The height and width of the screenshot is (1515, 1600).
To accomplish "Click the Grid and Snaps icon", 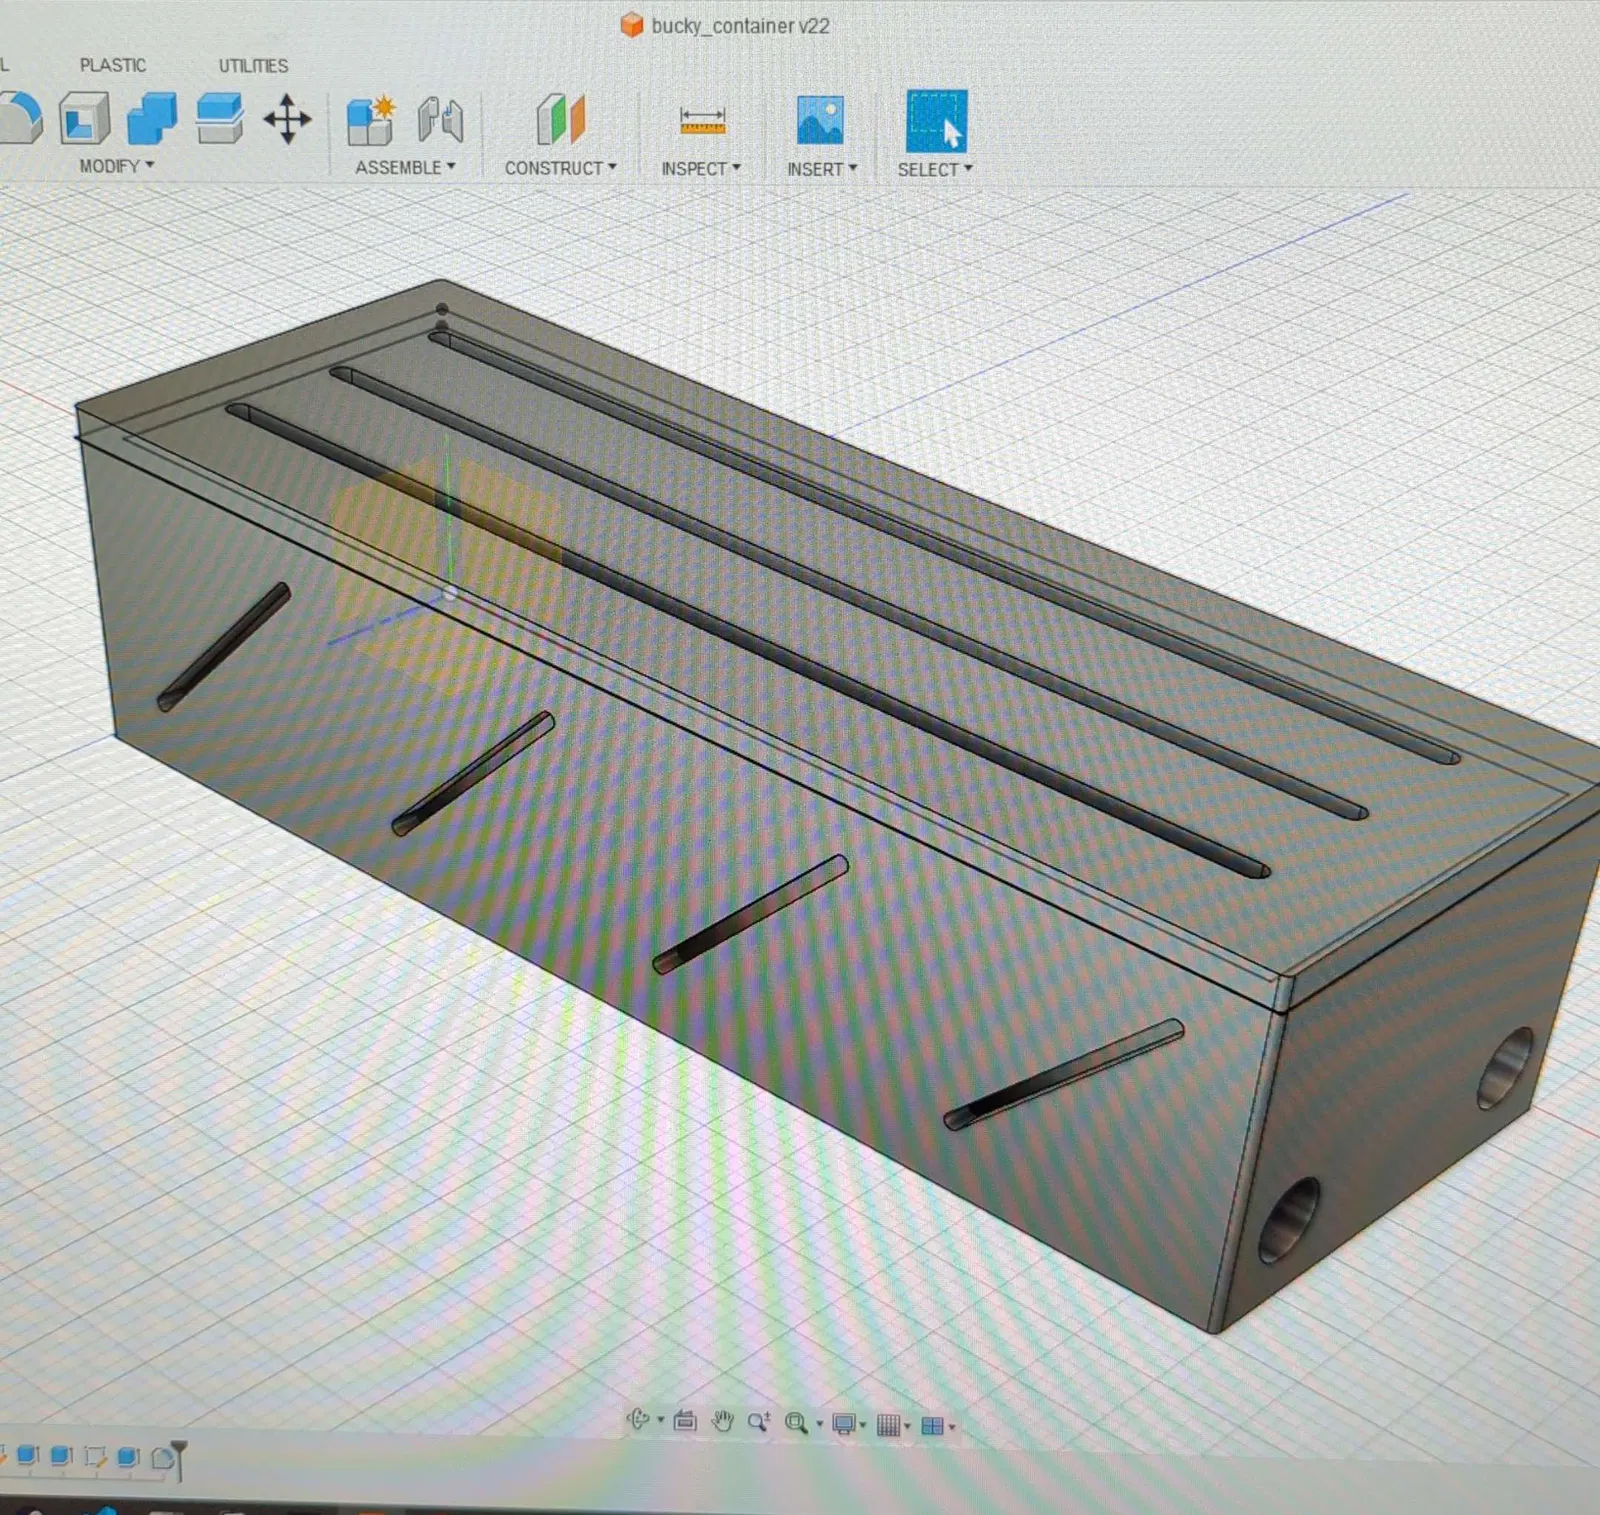I will [x=887, y=1425].
